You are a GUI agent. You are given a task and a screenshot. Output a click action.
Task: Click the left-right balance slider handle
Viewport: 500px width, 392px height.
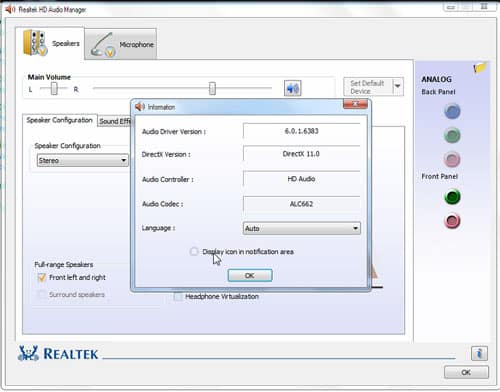(x=54, y=89)
